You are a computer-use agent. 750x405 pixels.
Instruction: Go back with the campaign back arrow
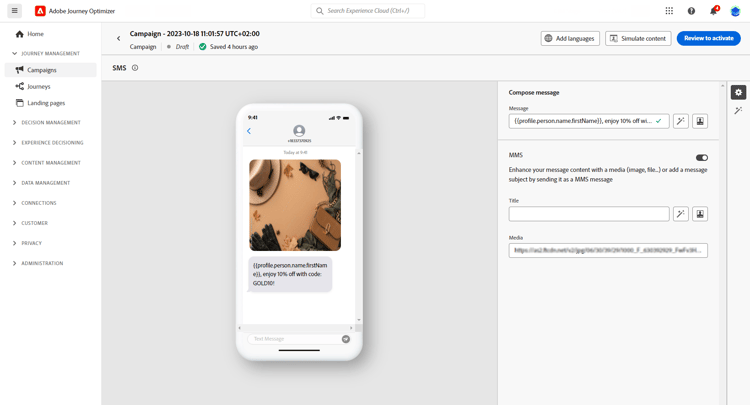(119, 38)
